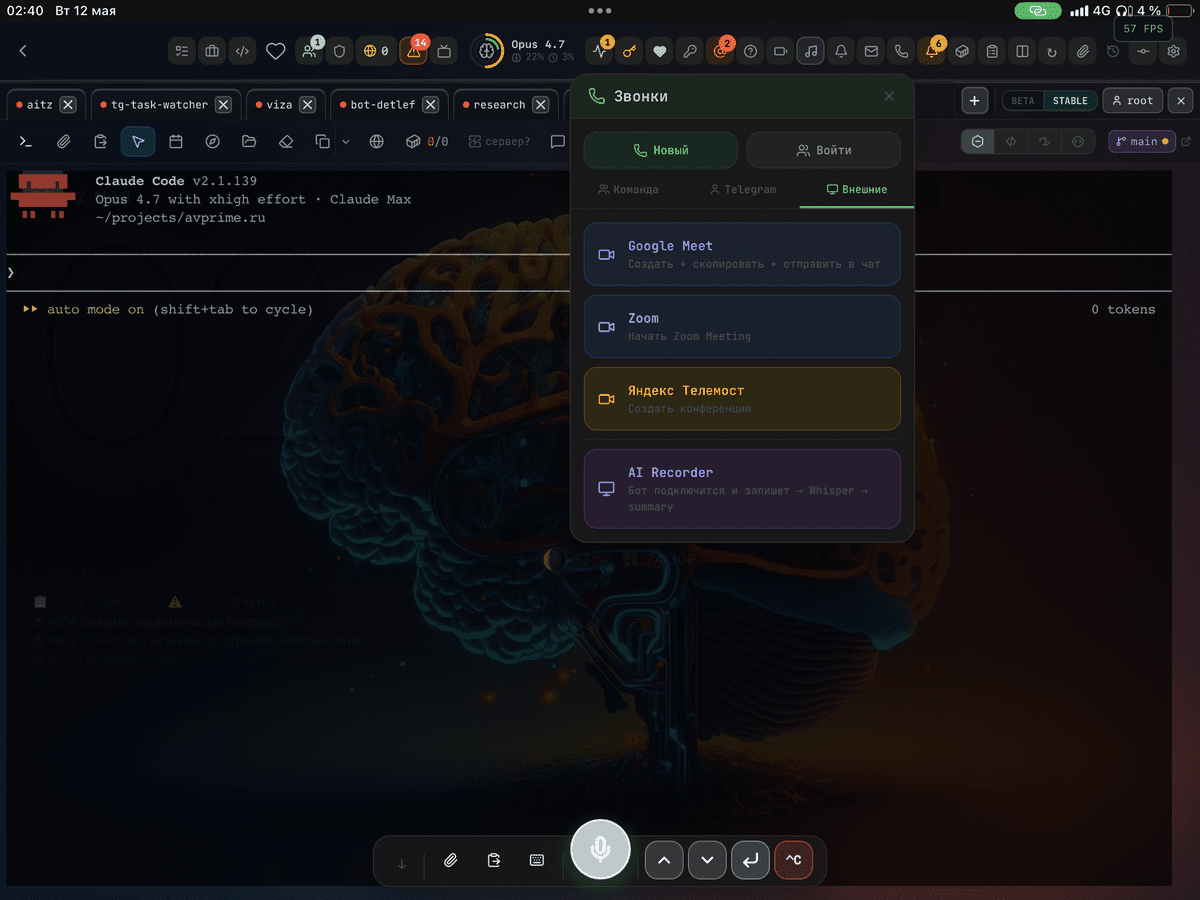Start a Zoom meeting
Image resolution: width=1200 pixels, height=900 pixels.
point(742,326)
